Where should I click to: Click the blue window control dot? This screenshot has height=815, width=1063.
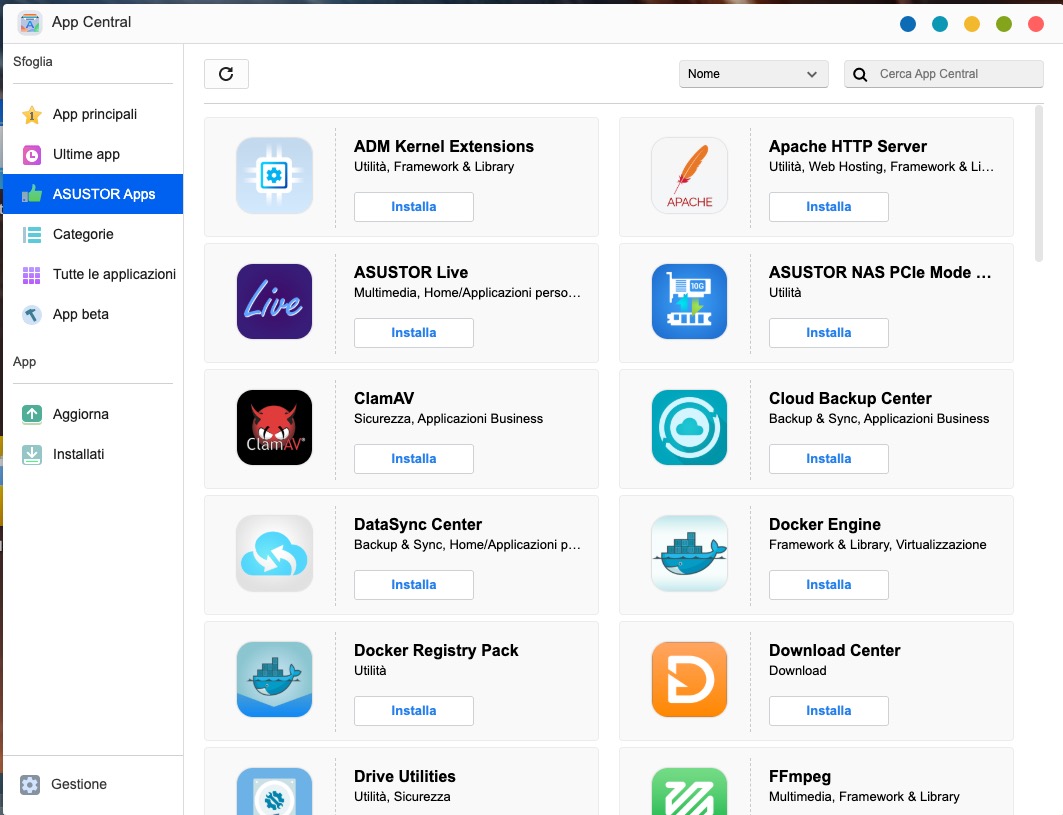tap(908, 24)
